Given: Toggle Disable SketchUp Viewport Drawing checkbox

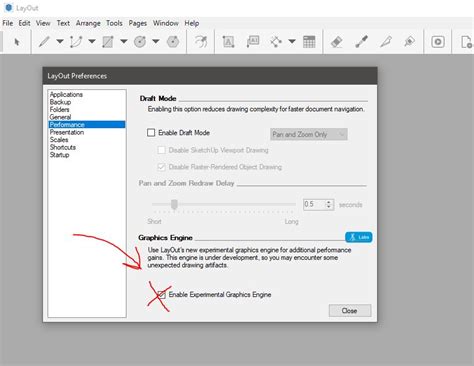Looking at the screenshot, I should coord(161,150).
